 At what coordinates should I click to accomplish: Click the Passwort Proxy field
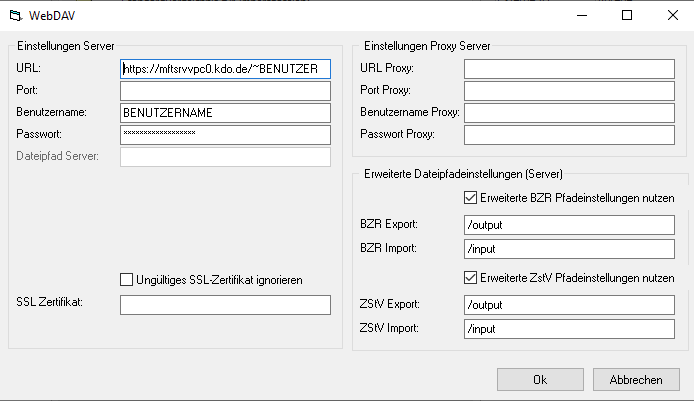coord(569,134)
